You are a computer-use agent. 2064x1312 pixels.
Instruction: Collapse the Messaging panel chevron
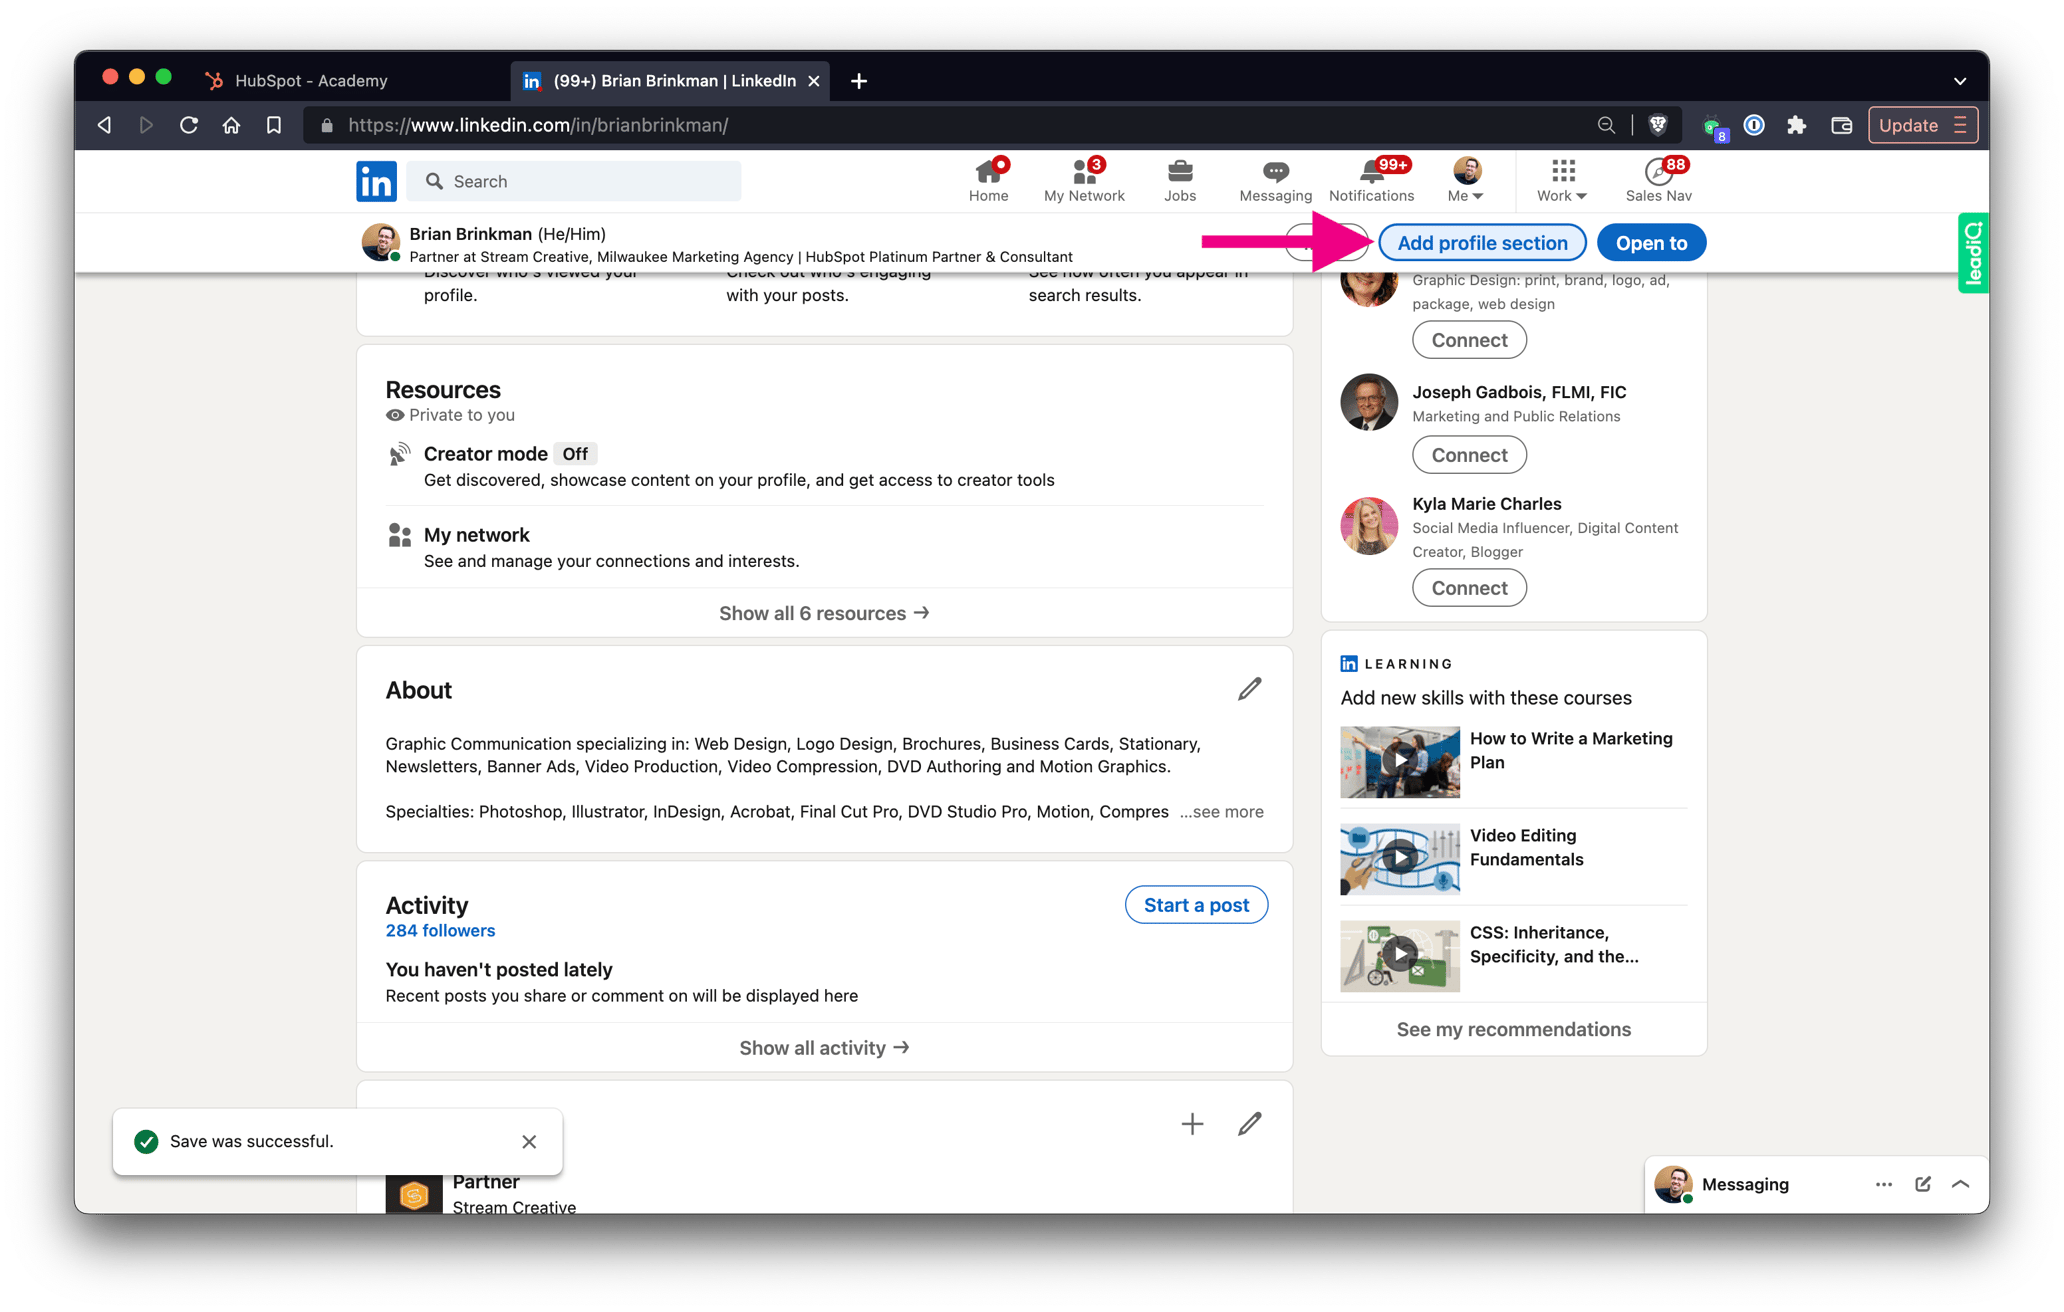[x=1958, y=1184]
